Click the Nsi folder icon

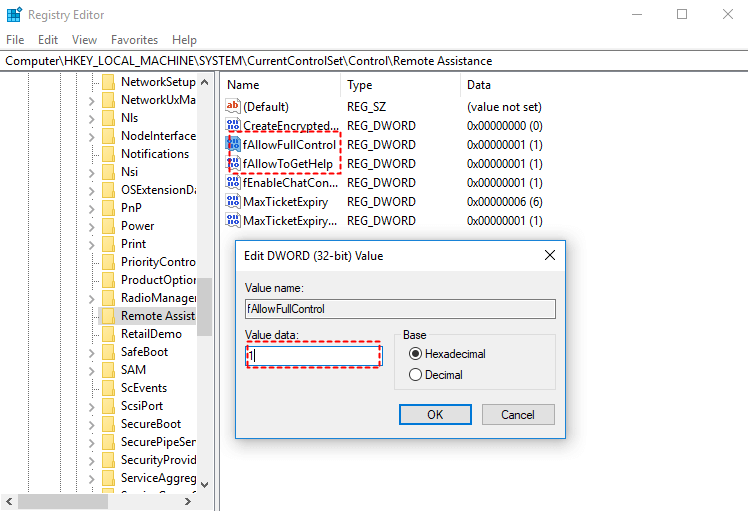coord(109,172)
